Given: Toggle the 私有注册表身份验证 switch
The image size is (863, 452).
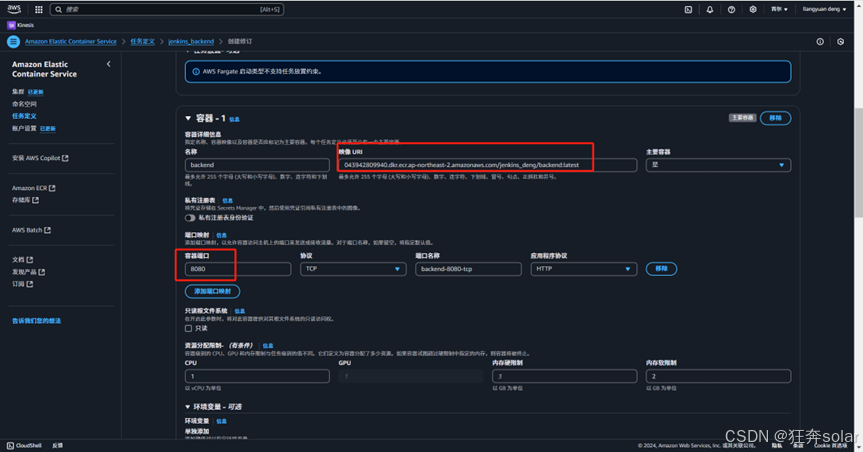Looking at the screenshot, I should point(190,218).
